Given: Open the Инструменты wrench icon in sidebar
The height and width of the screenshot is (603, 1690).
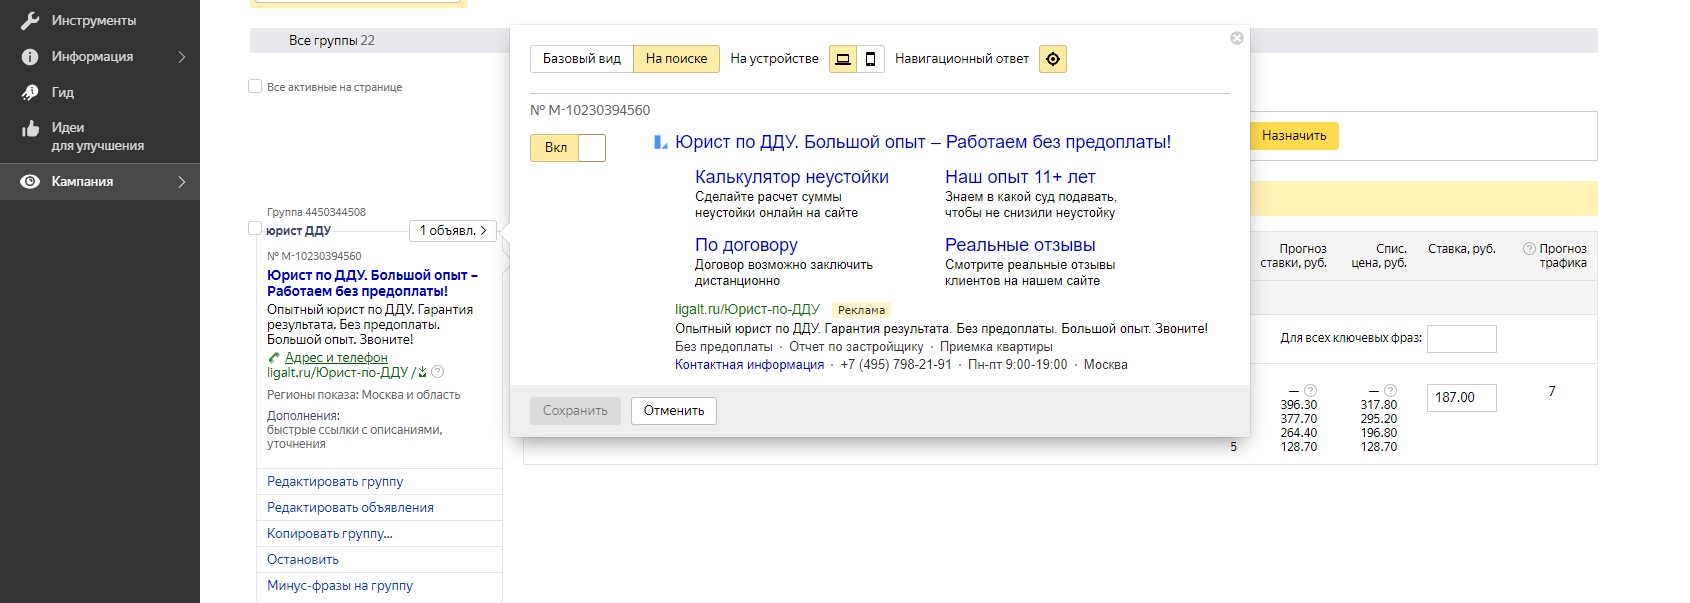Looking at the screenshot, I should (x=30, y=20).
